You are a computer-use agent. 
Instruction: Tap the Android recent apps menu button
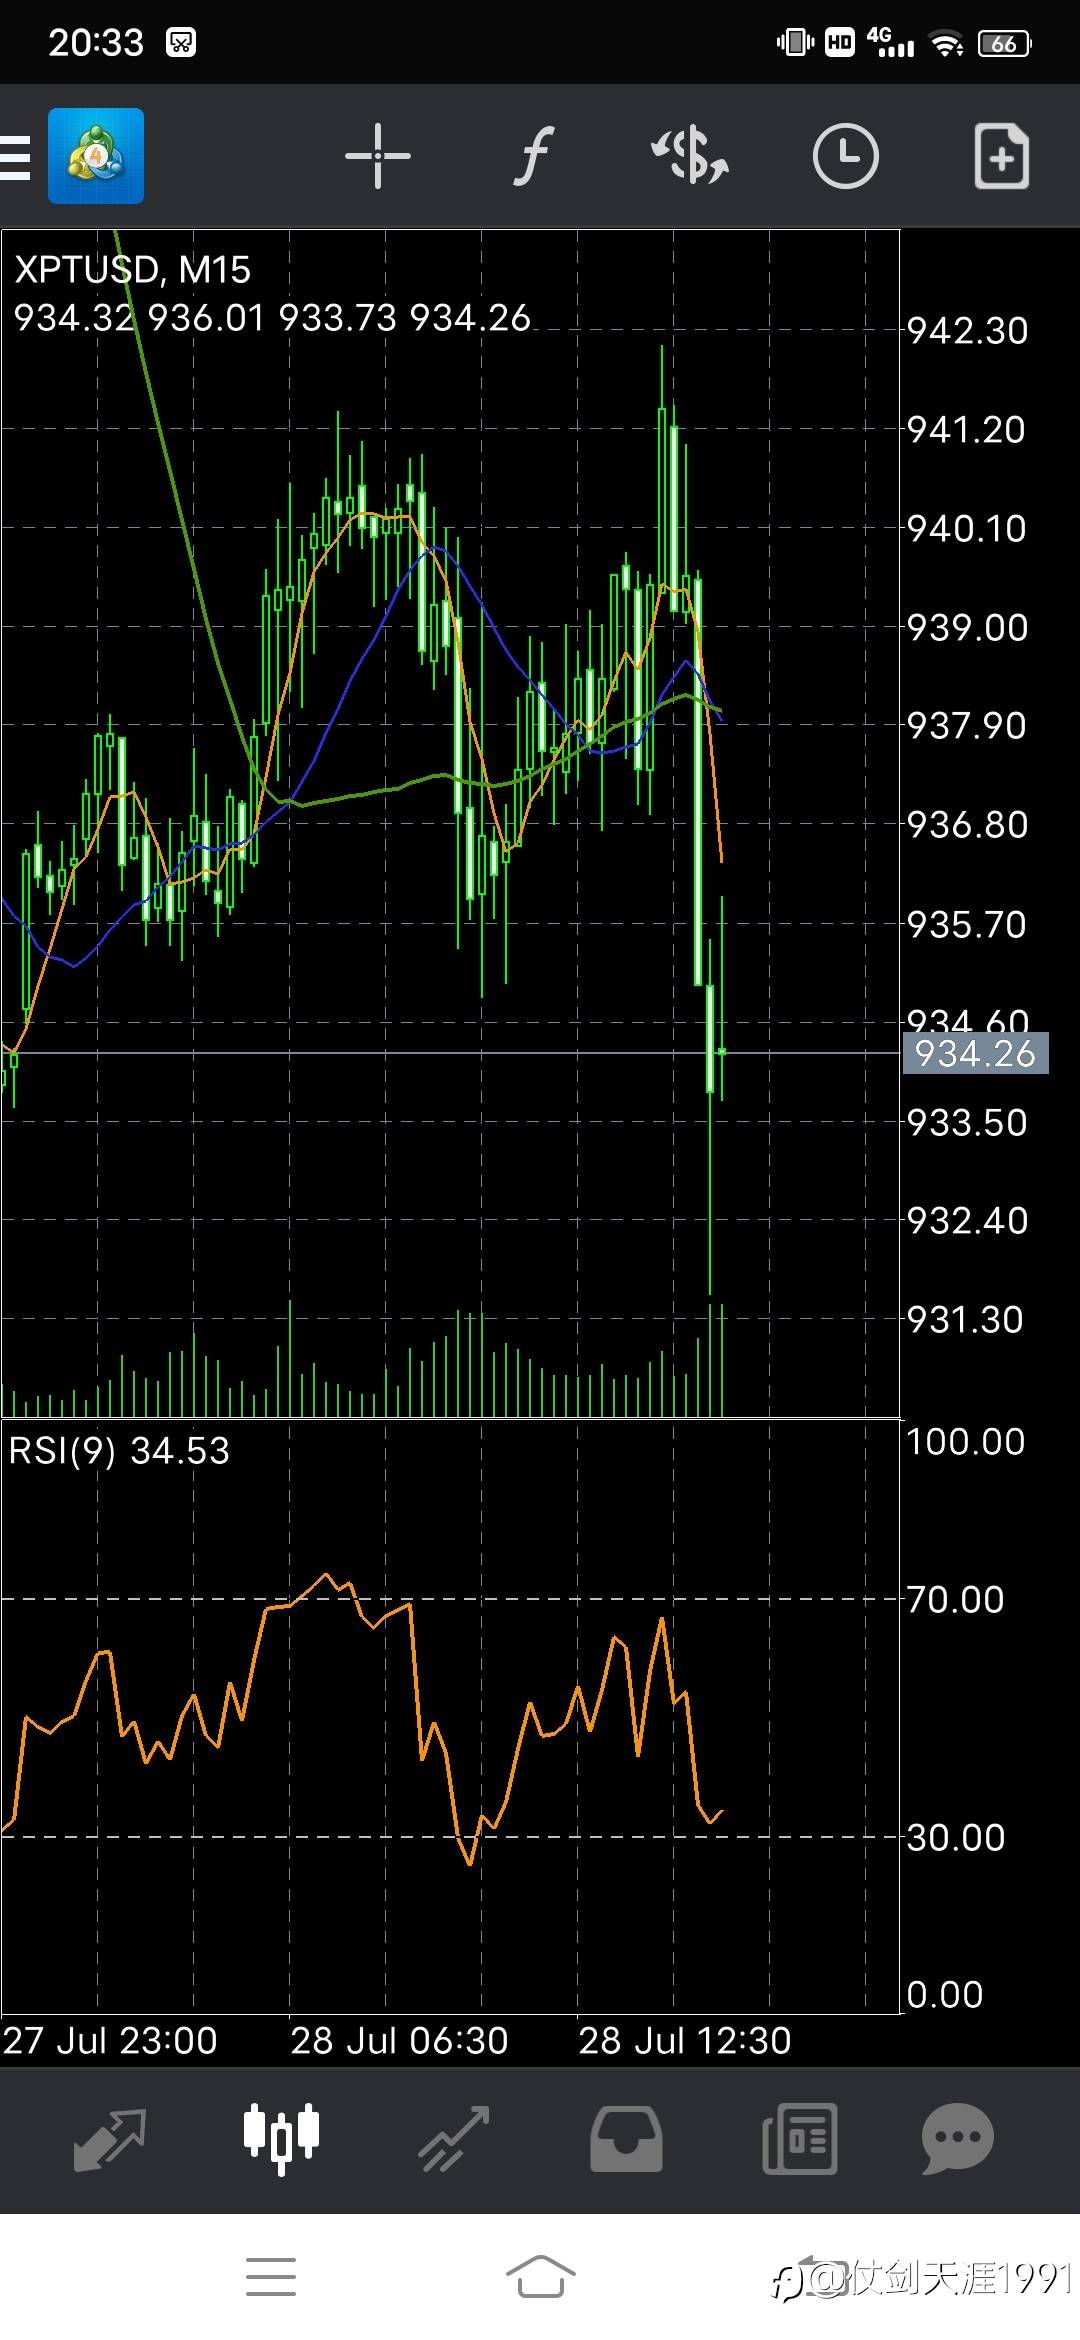271,2277
